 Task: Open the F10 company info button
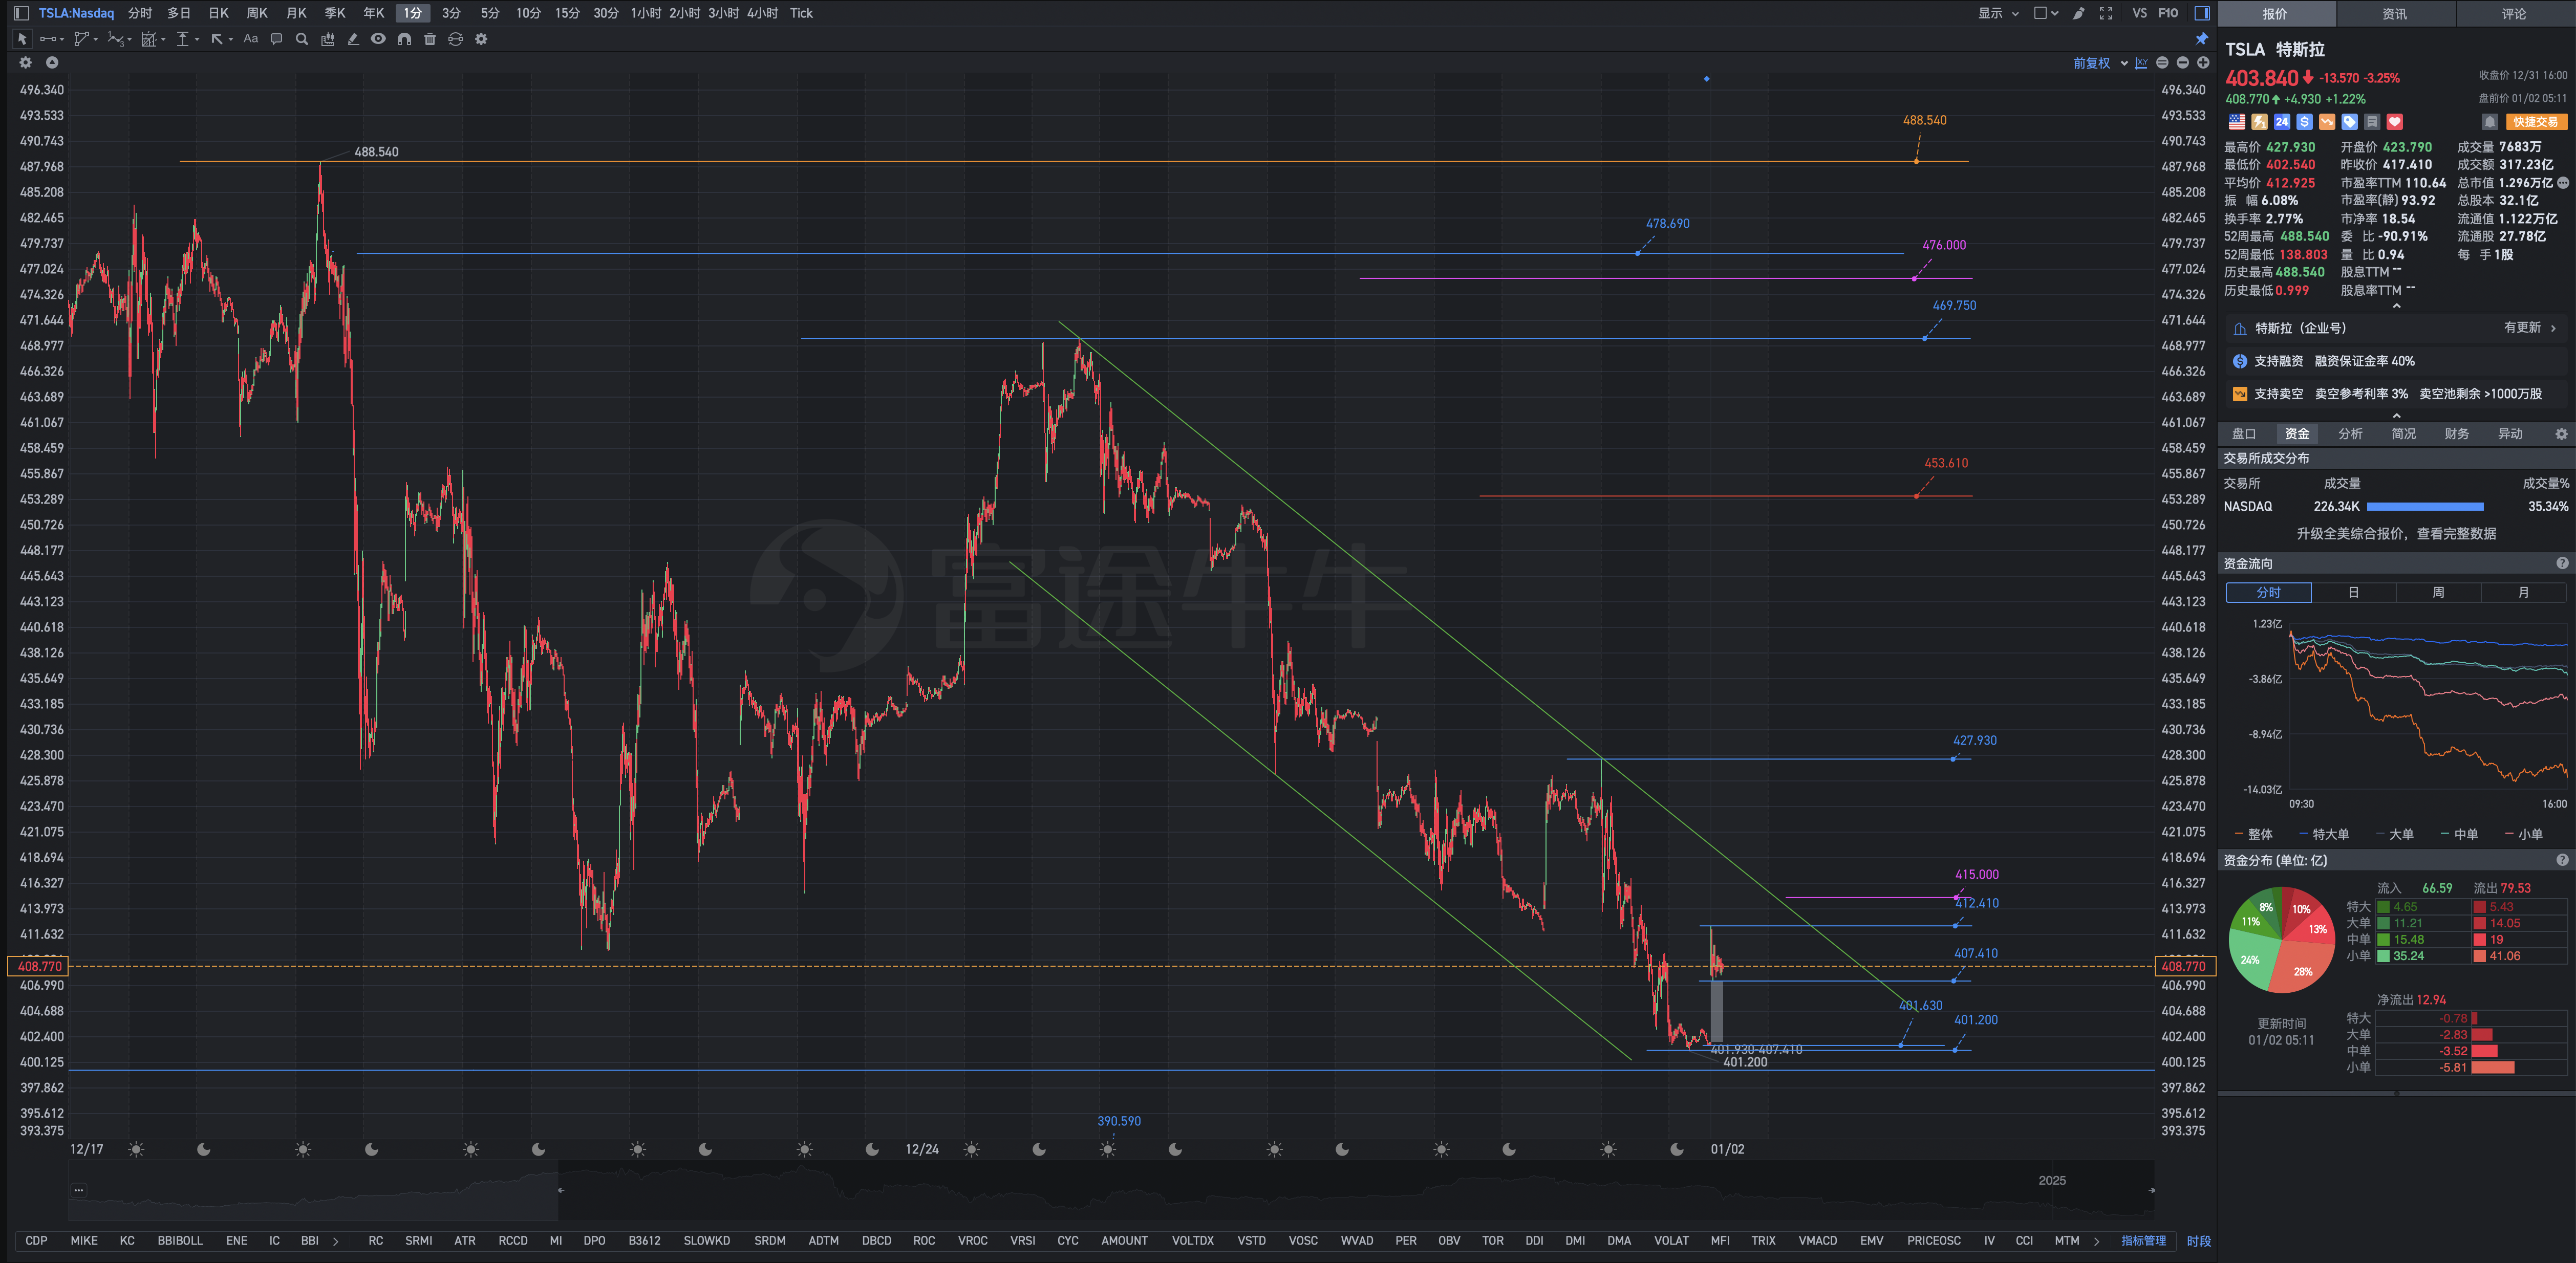[2168, 13]
